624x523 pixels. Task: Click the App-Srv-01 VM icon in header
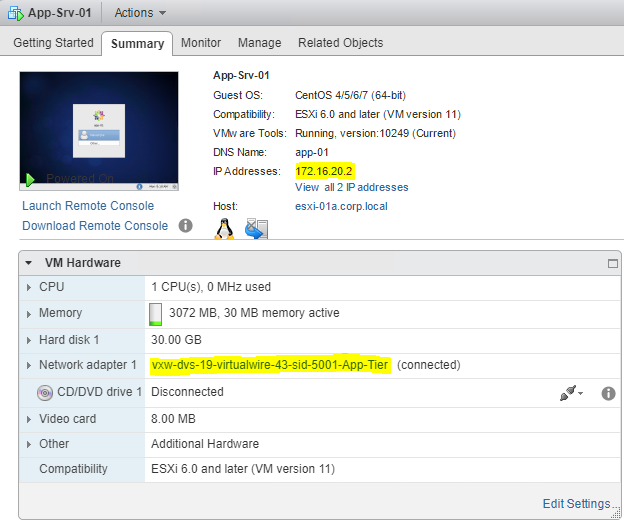[14, 13]
